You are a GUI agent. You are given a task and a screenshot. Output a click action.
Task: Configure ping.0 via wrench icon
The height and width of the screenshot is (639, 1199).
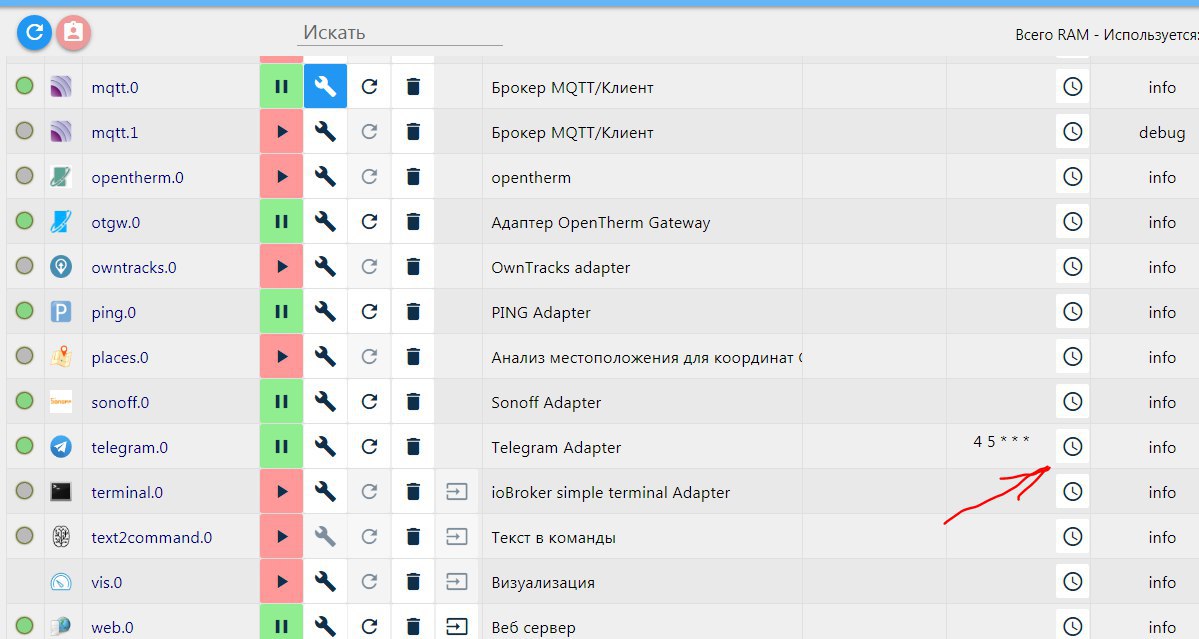click(x=325, y=312)
